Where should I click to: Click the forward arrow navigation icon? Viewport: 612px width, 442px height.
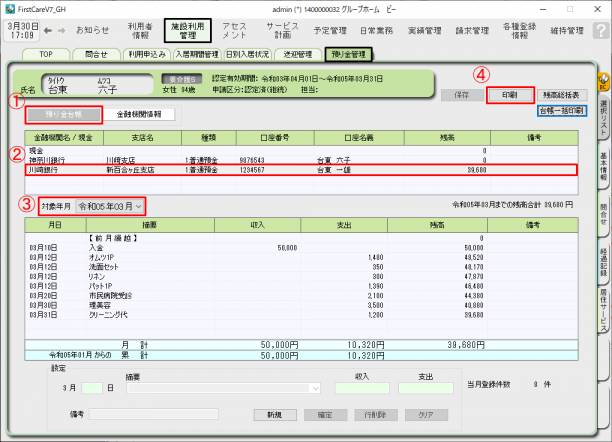click(x=63, y=31)
